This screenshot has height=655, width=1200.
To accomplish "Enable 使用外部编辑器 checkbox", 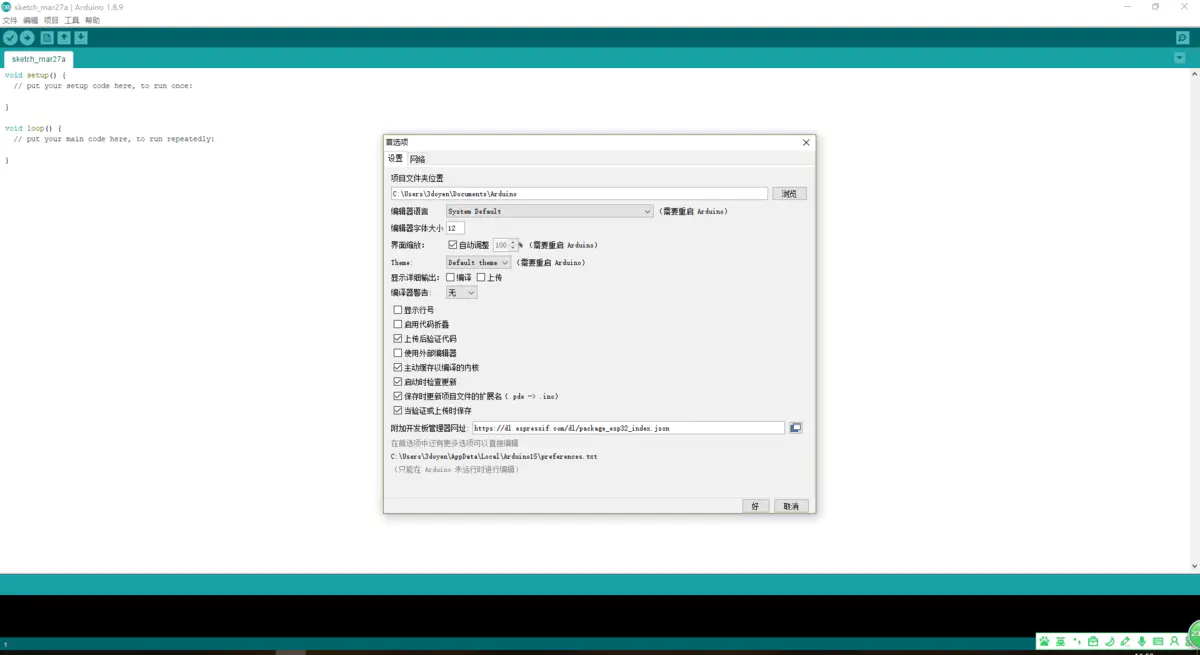I will pyautogui.click(x=398, y=353).
